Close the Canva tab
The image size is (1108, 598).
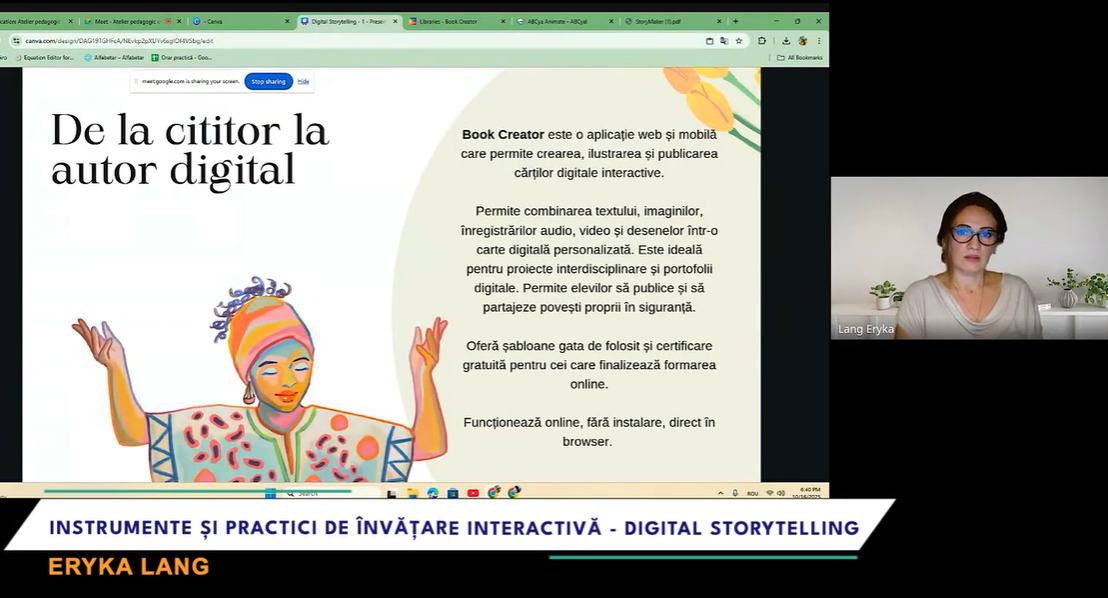(x=287, y=21)
